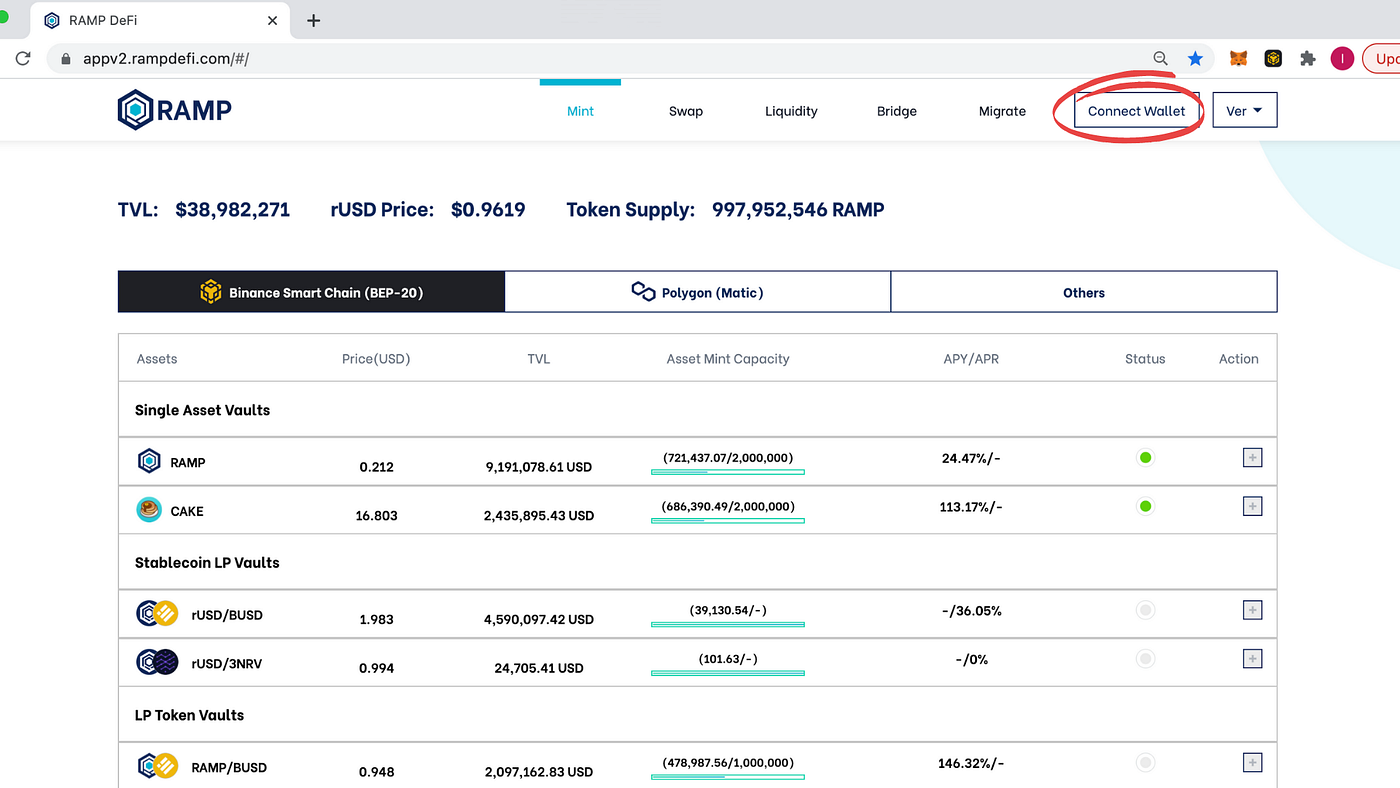Click the RAMP/BUSD APY value "146.32%/-"
This screenshot has width=1400, height=788.
[972, 763]
